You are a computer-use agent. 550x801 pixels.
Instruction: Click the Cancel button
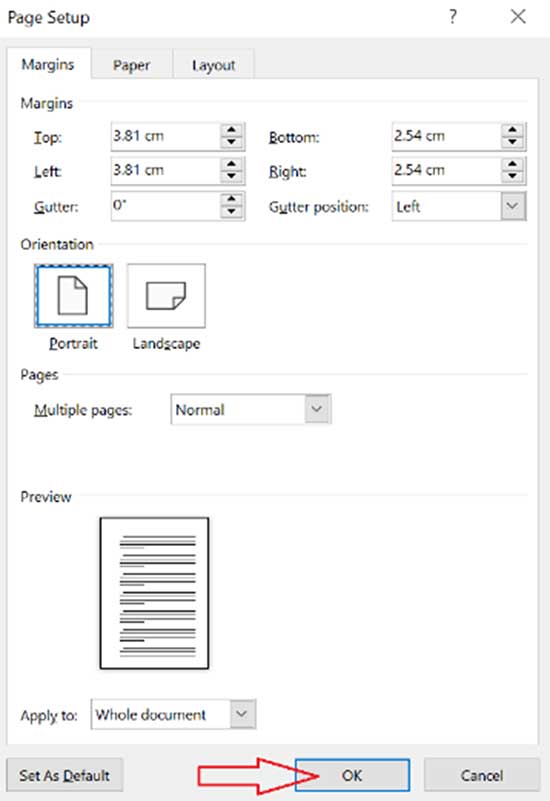[482, 775]
